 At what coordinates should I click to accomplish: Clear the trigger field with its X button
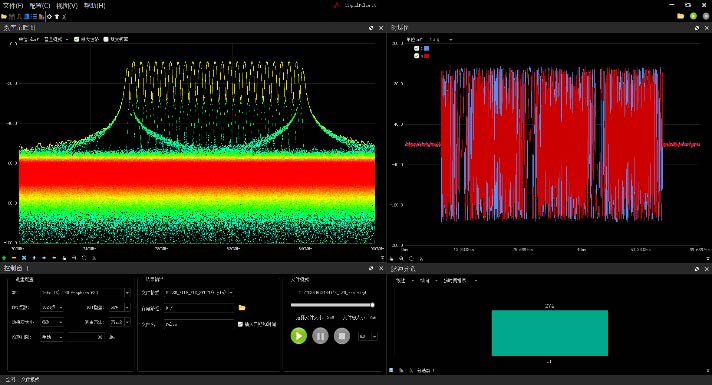tap(100, 337)
